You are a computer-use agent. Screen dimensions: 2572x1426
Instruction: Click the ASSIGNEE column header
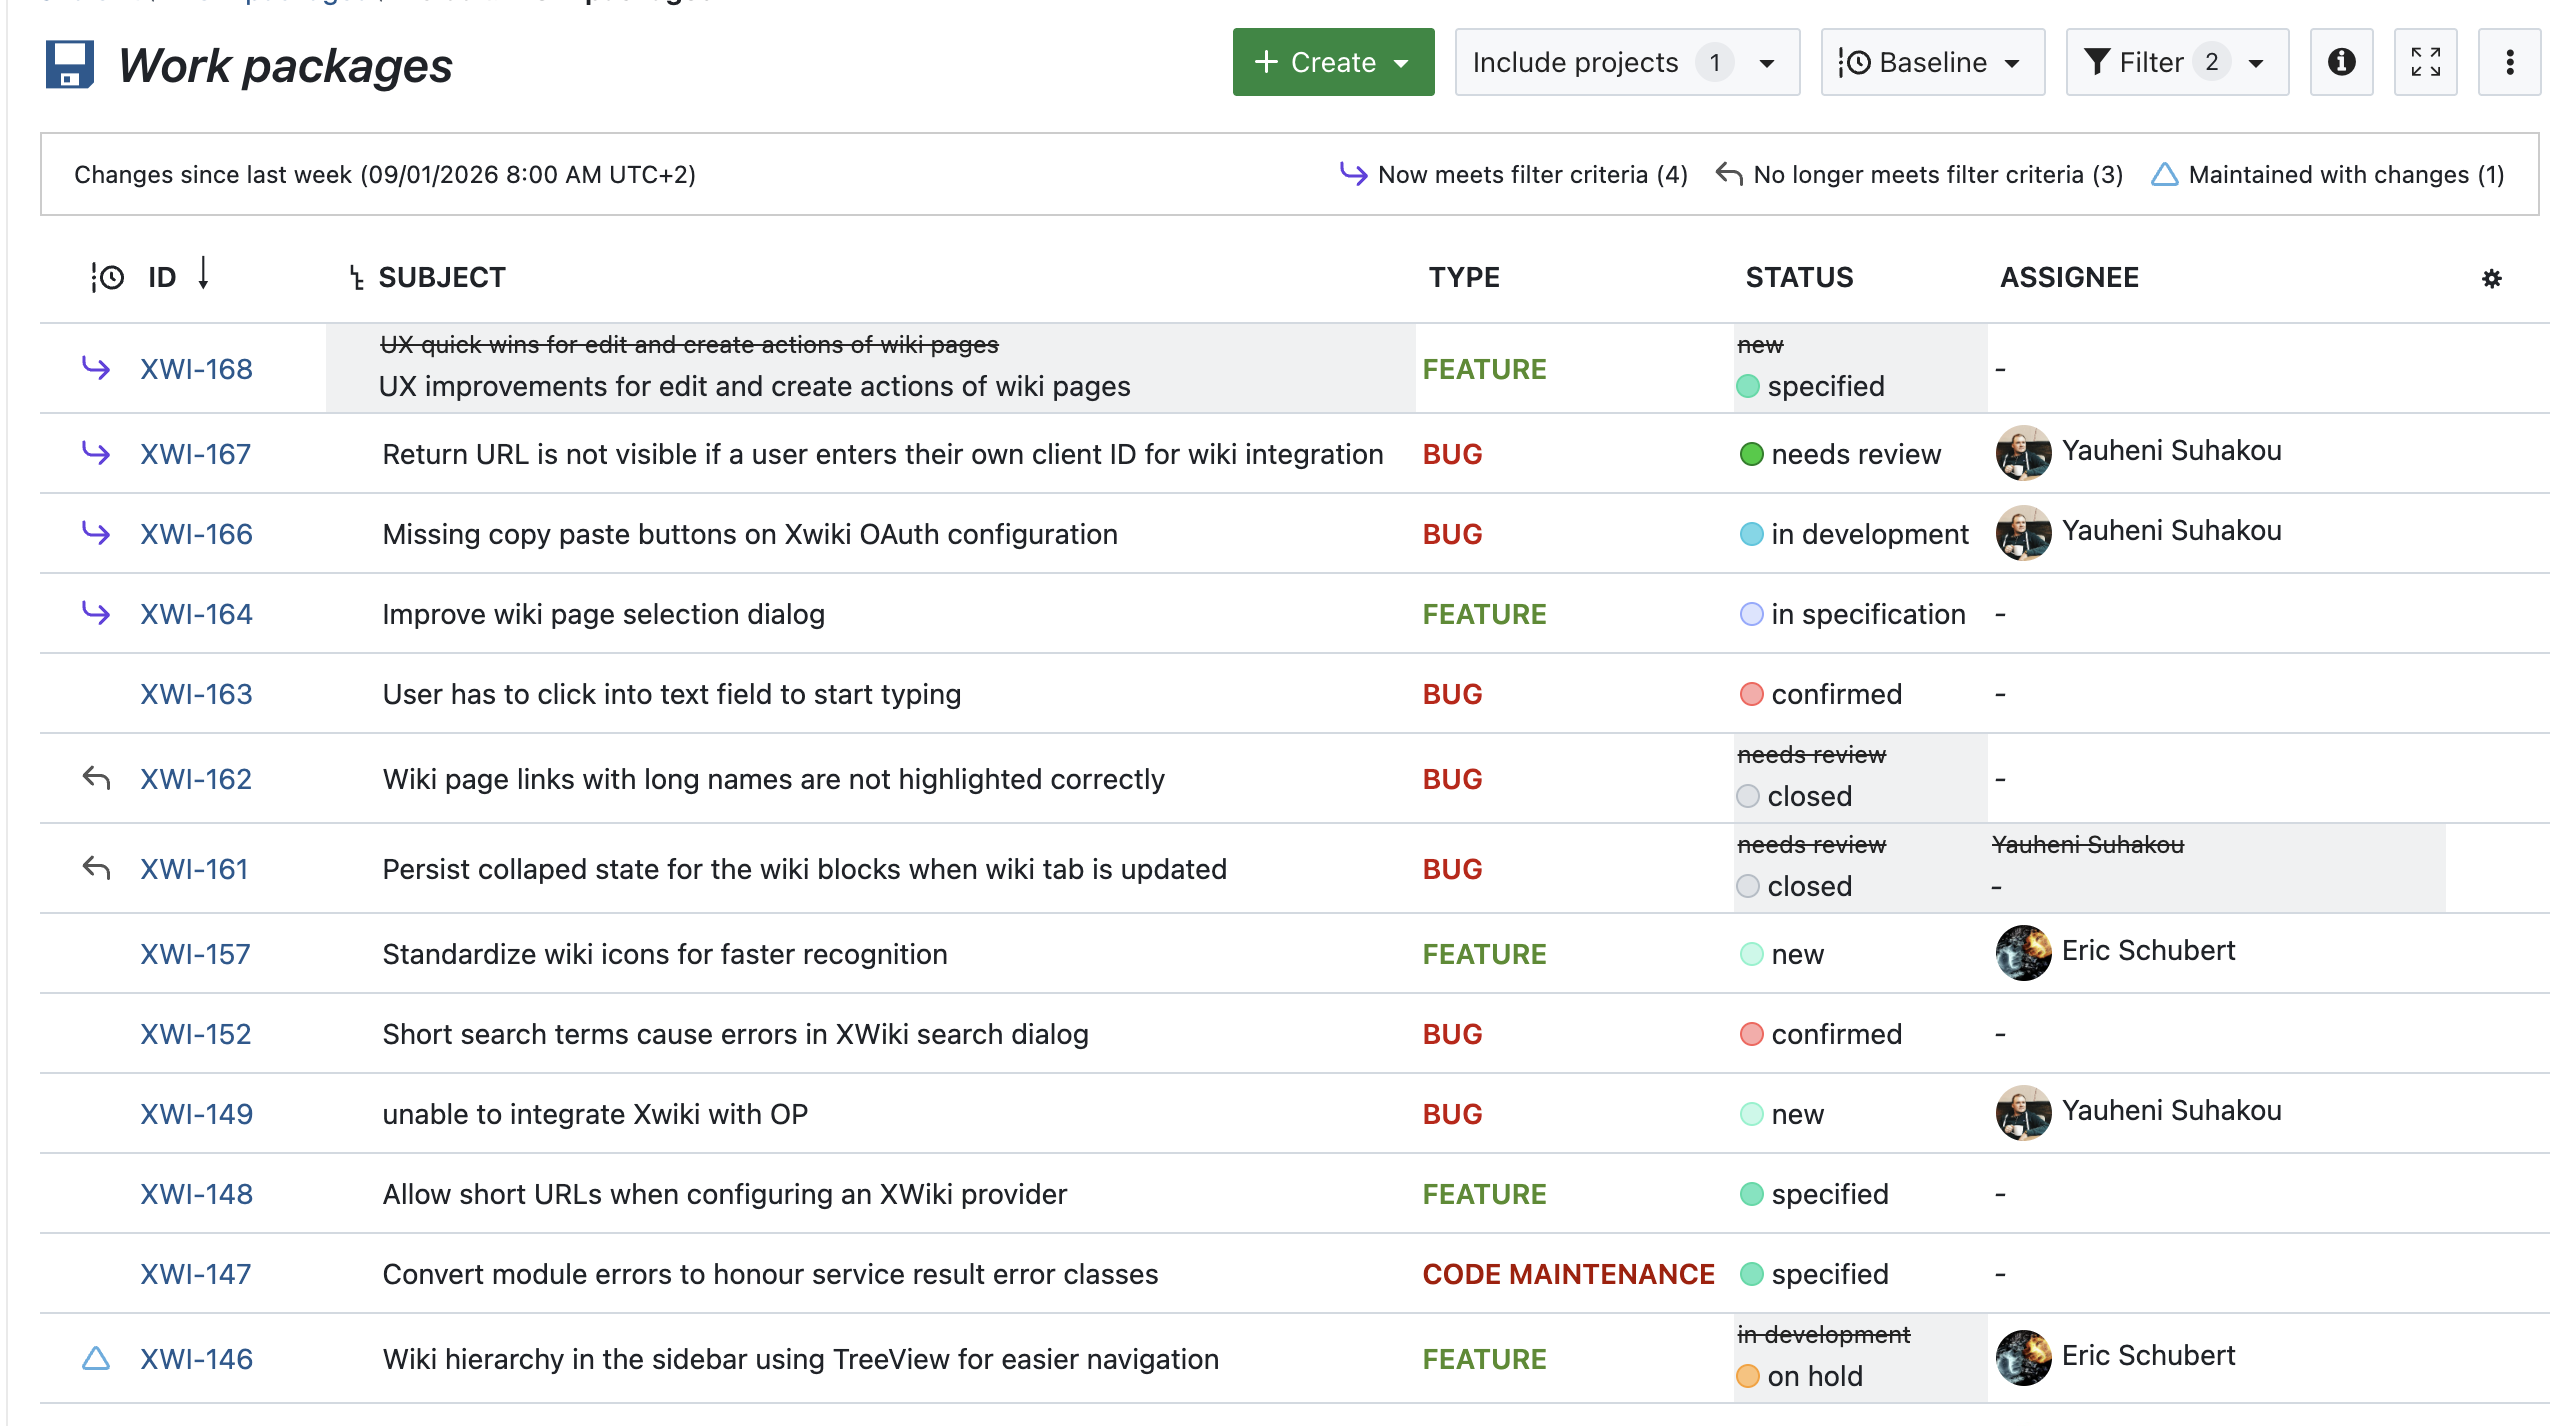click(2069, 277)
